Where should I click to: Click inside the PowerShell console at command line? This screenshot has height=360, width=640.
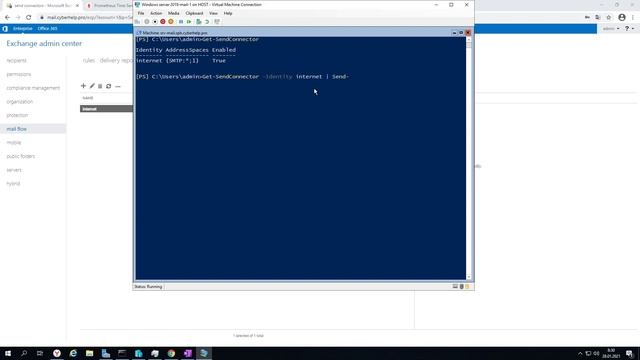click(x=242, y=76)
